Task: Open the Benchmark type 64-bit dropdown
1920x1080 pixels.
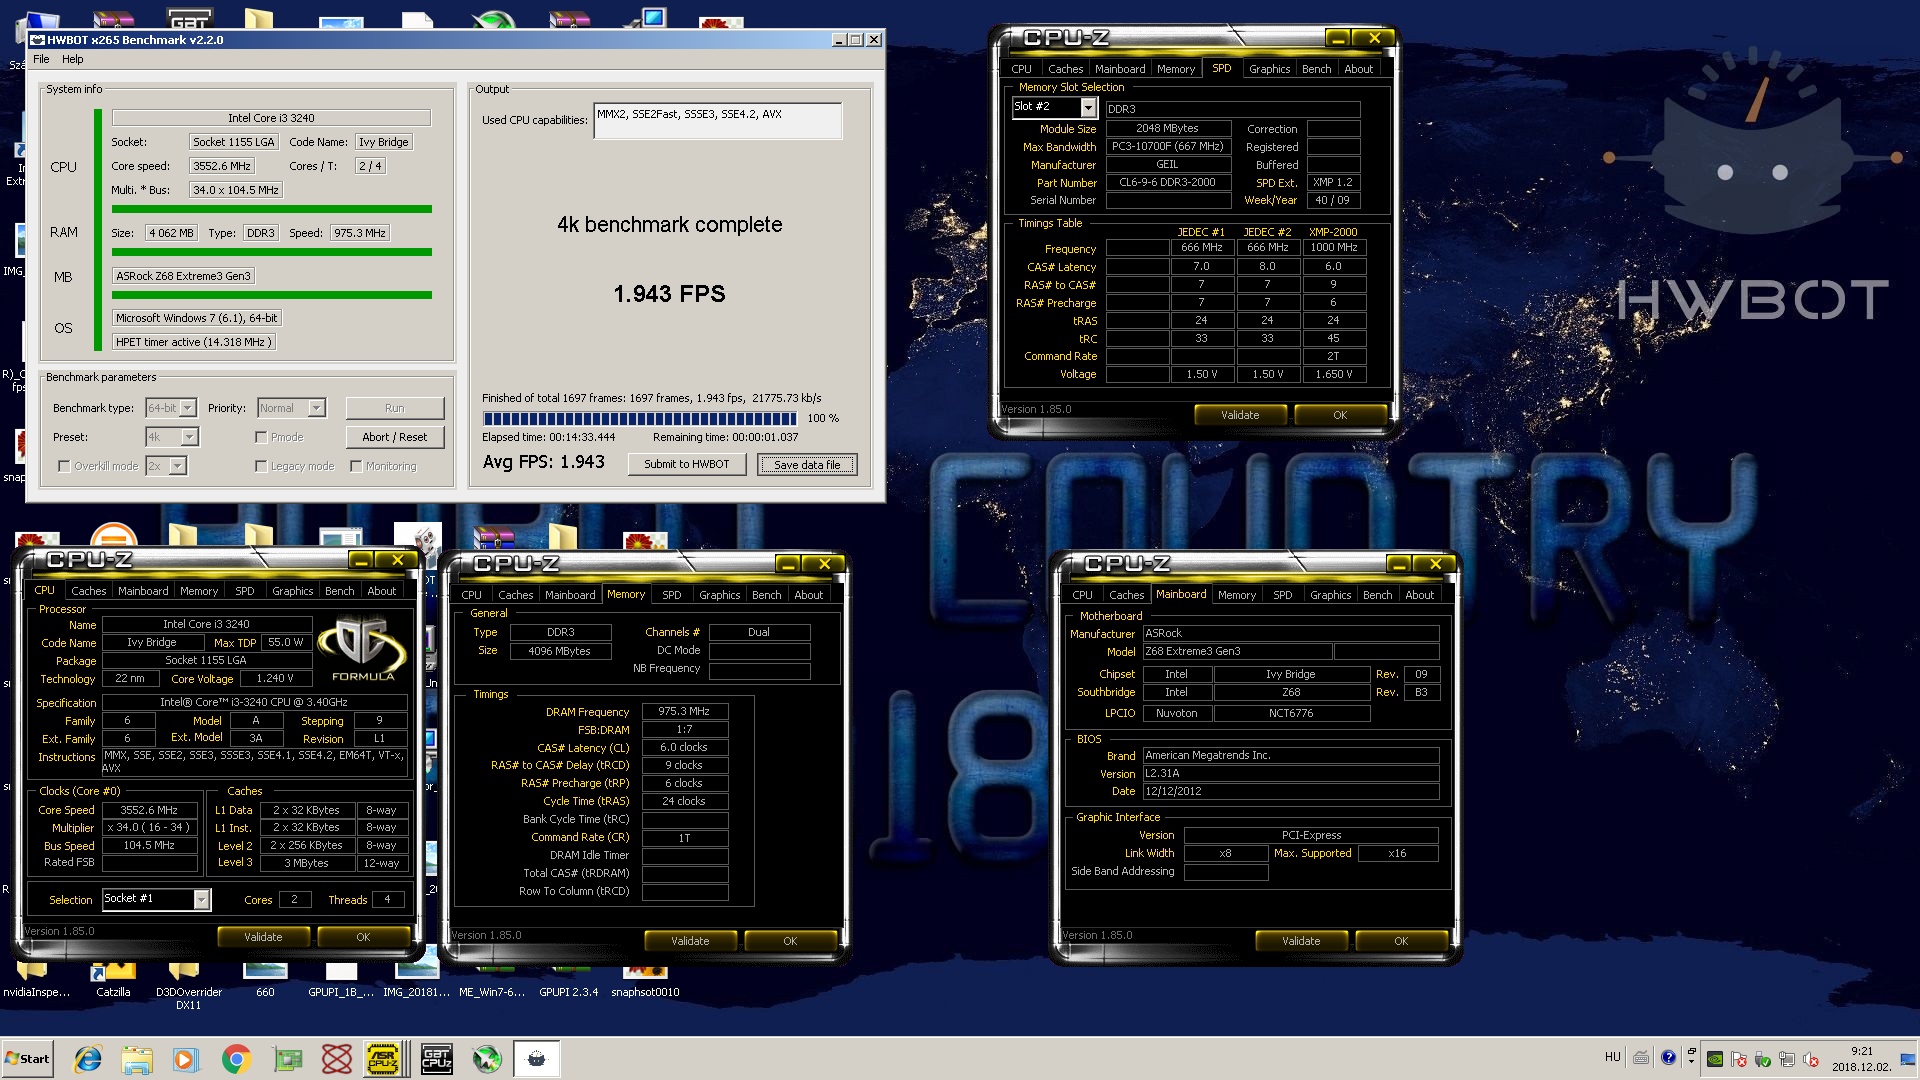Action: [171, 408]
